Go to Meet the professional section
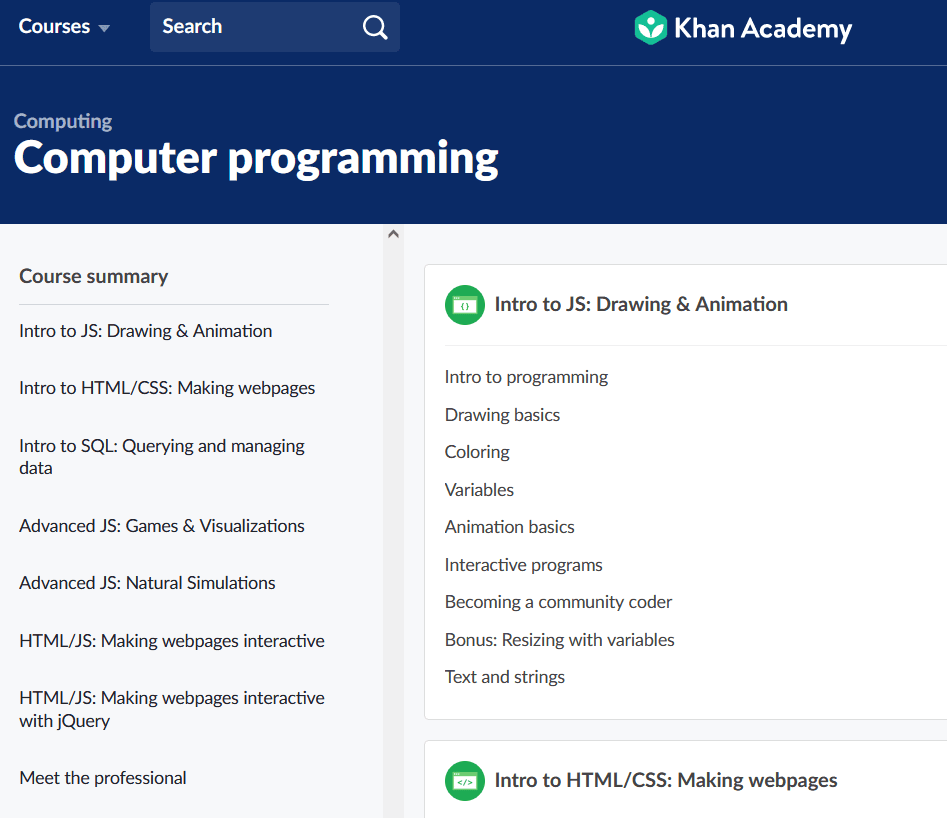The height and width of the screenshot is (818, 947). coord(103,778)
